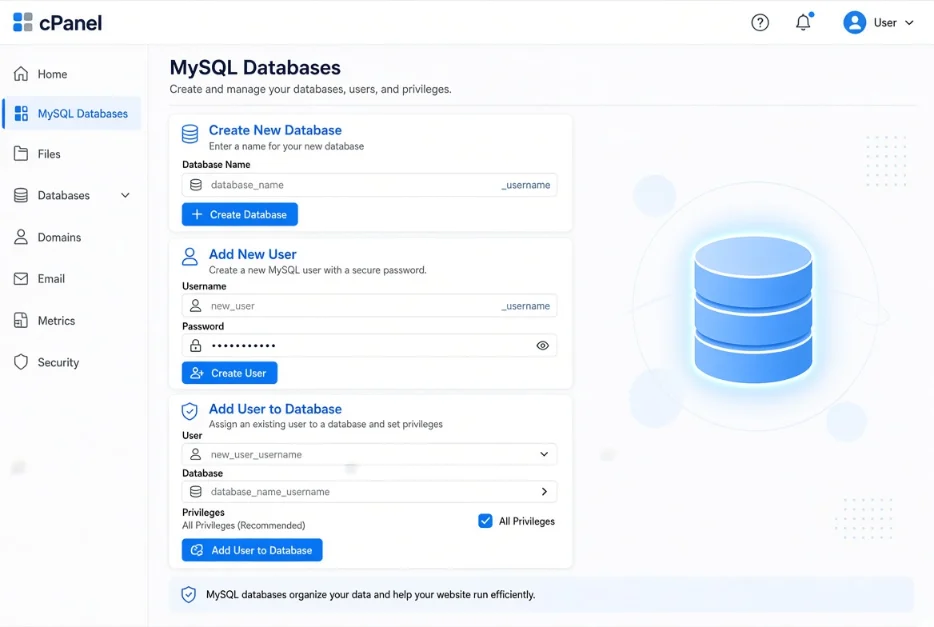Click the Email envelope icon in sidebar
The image size is (934, 627).
[x=21, y=279]
